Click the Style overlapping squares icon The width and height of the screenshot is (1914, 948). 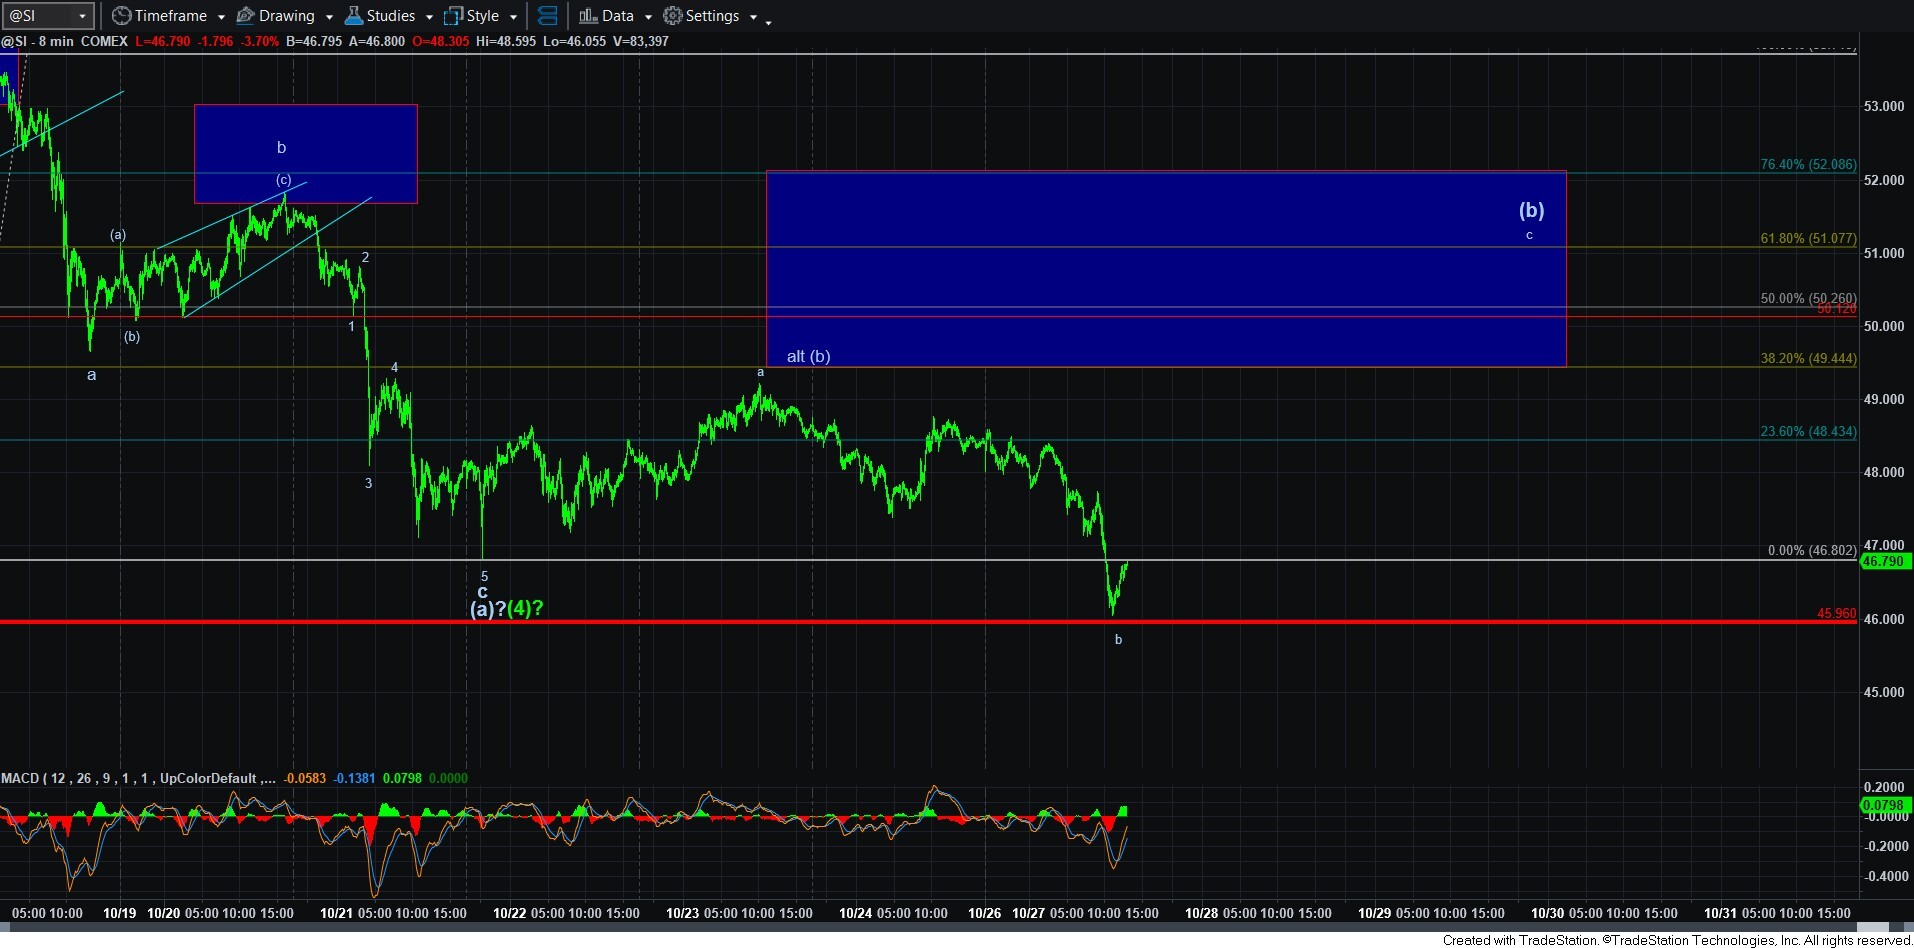pos(453,16)
